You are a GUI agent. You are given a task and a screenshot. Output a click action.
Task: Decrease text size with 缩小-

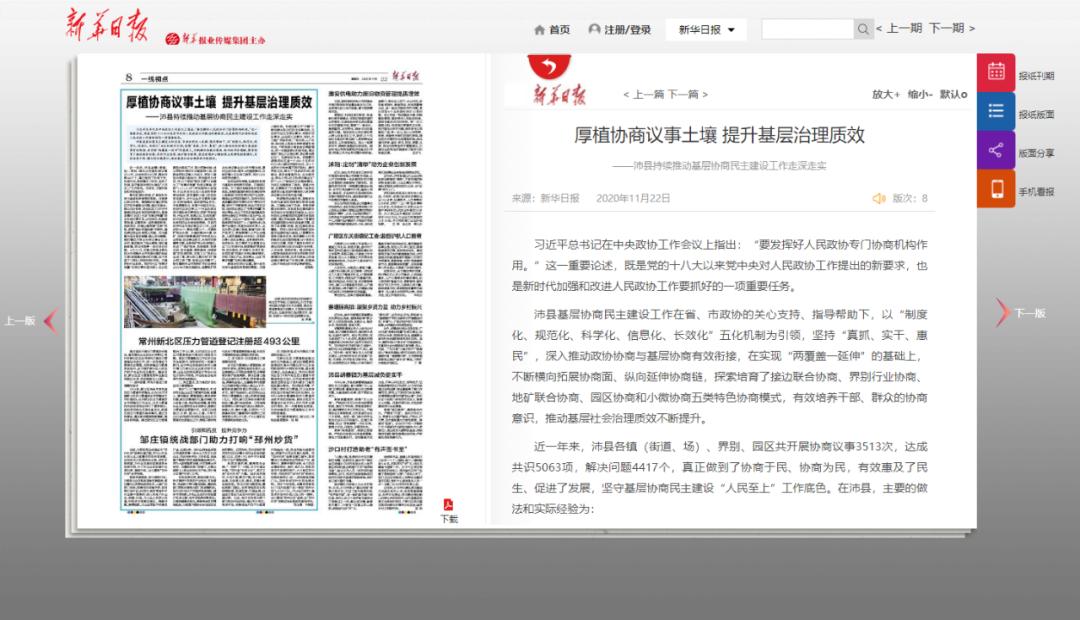[920, 94]
